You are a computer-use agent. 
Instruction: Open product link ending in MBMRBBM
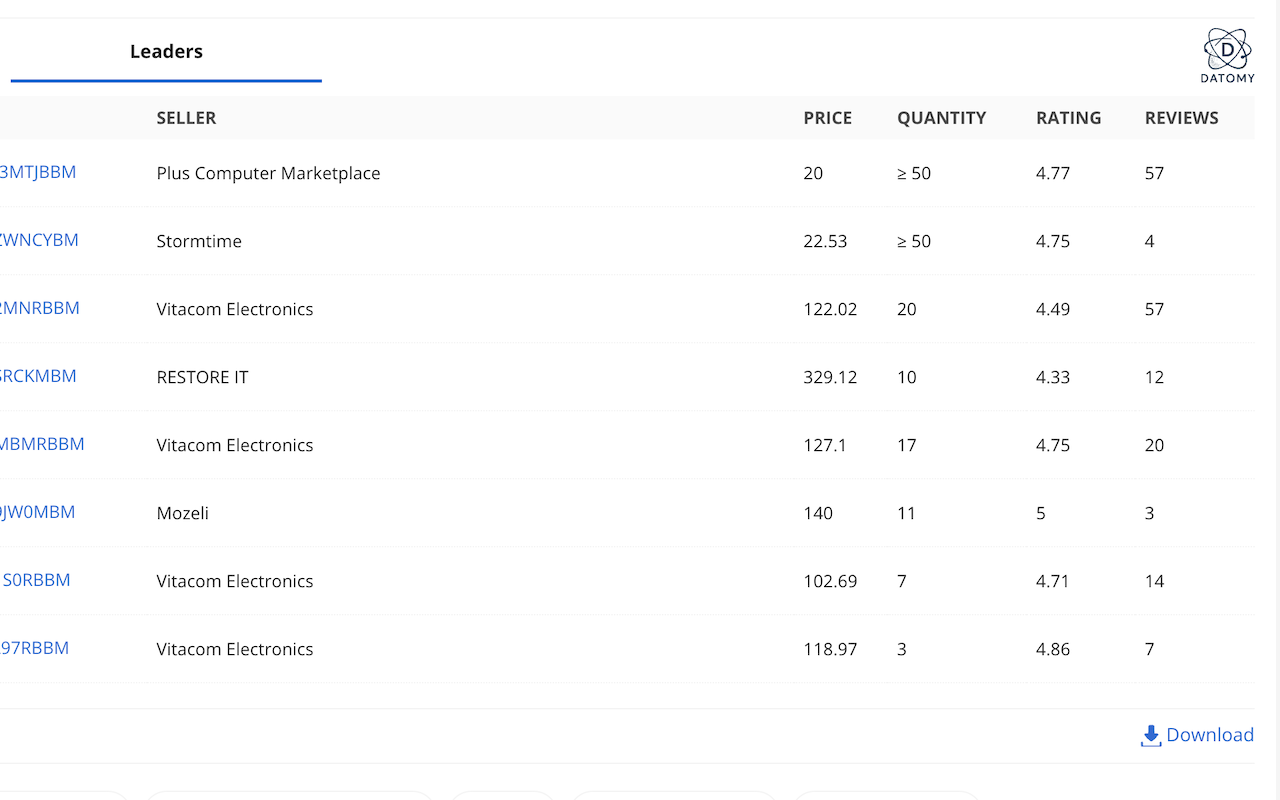tap(42, 444)
